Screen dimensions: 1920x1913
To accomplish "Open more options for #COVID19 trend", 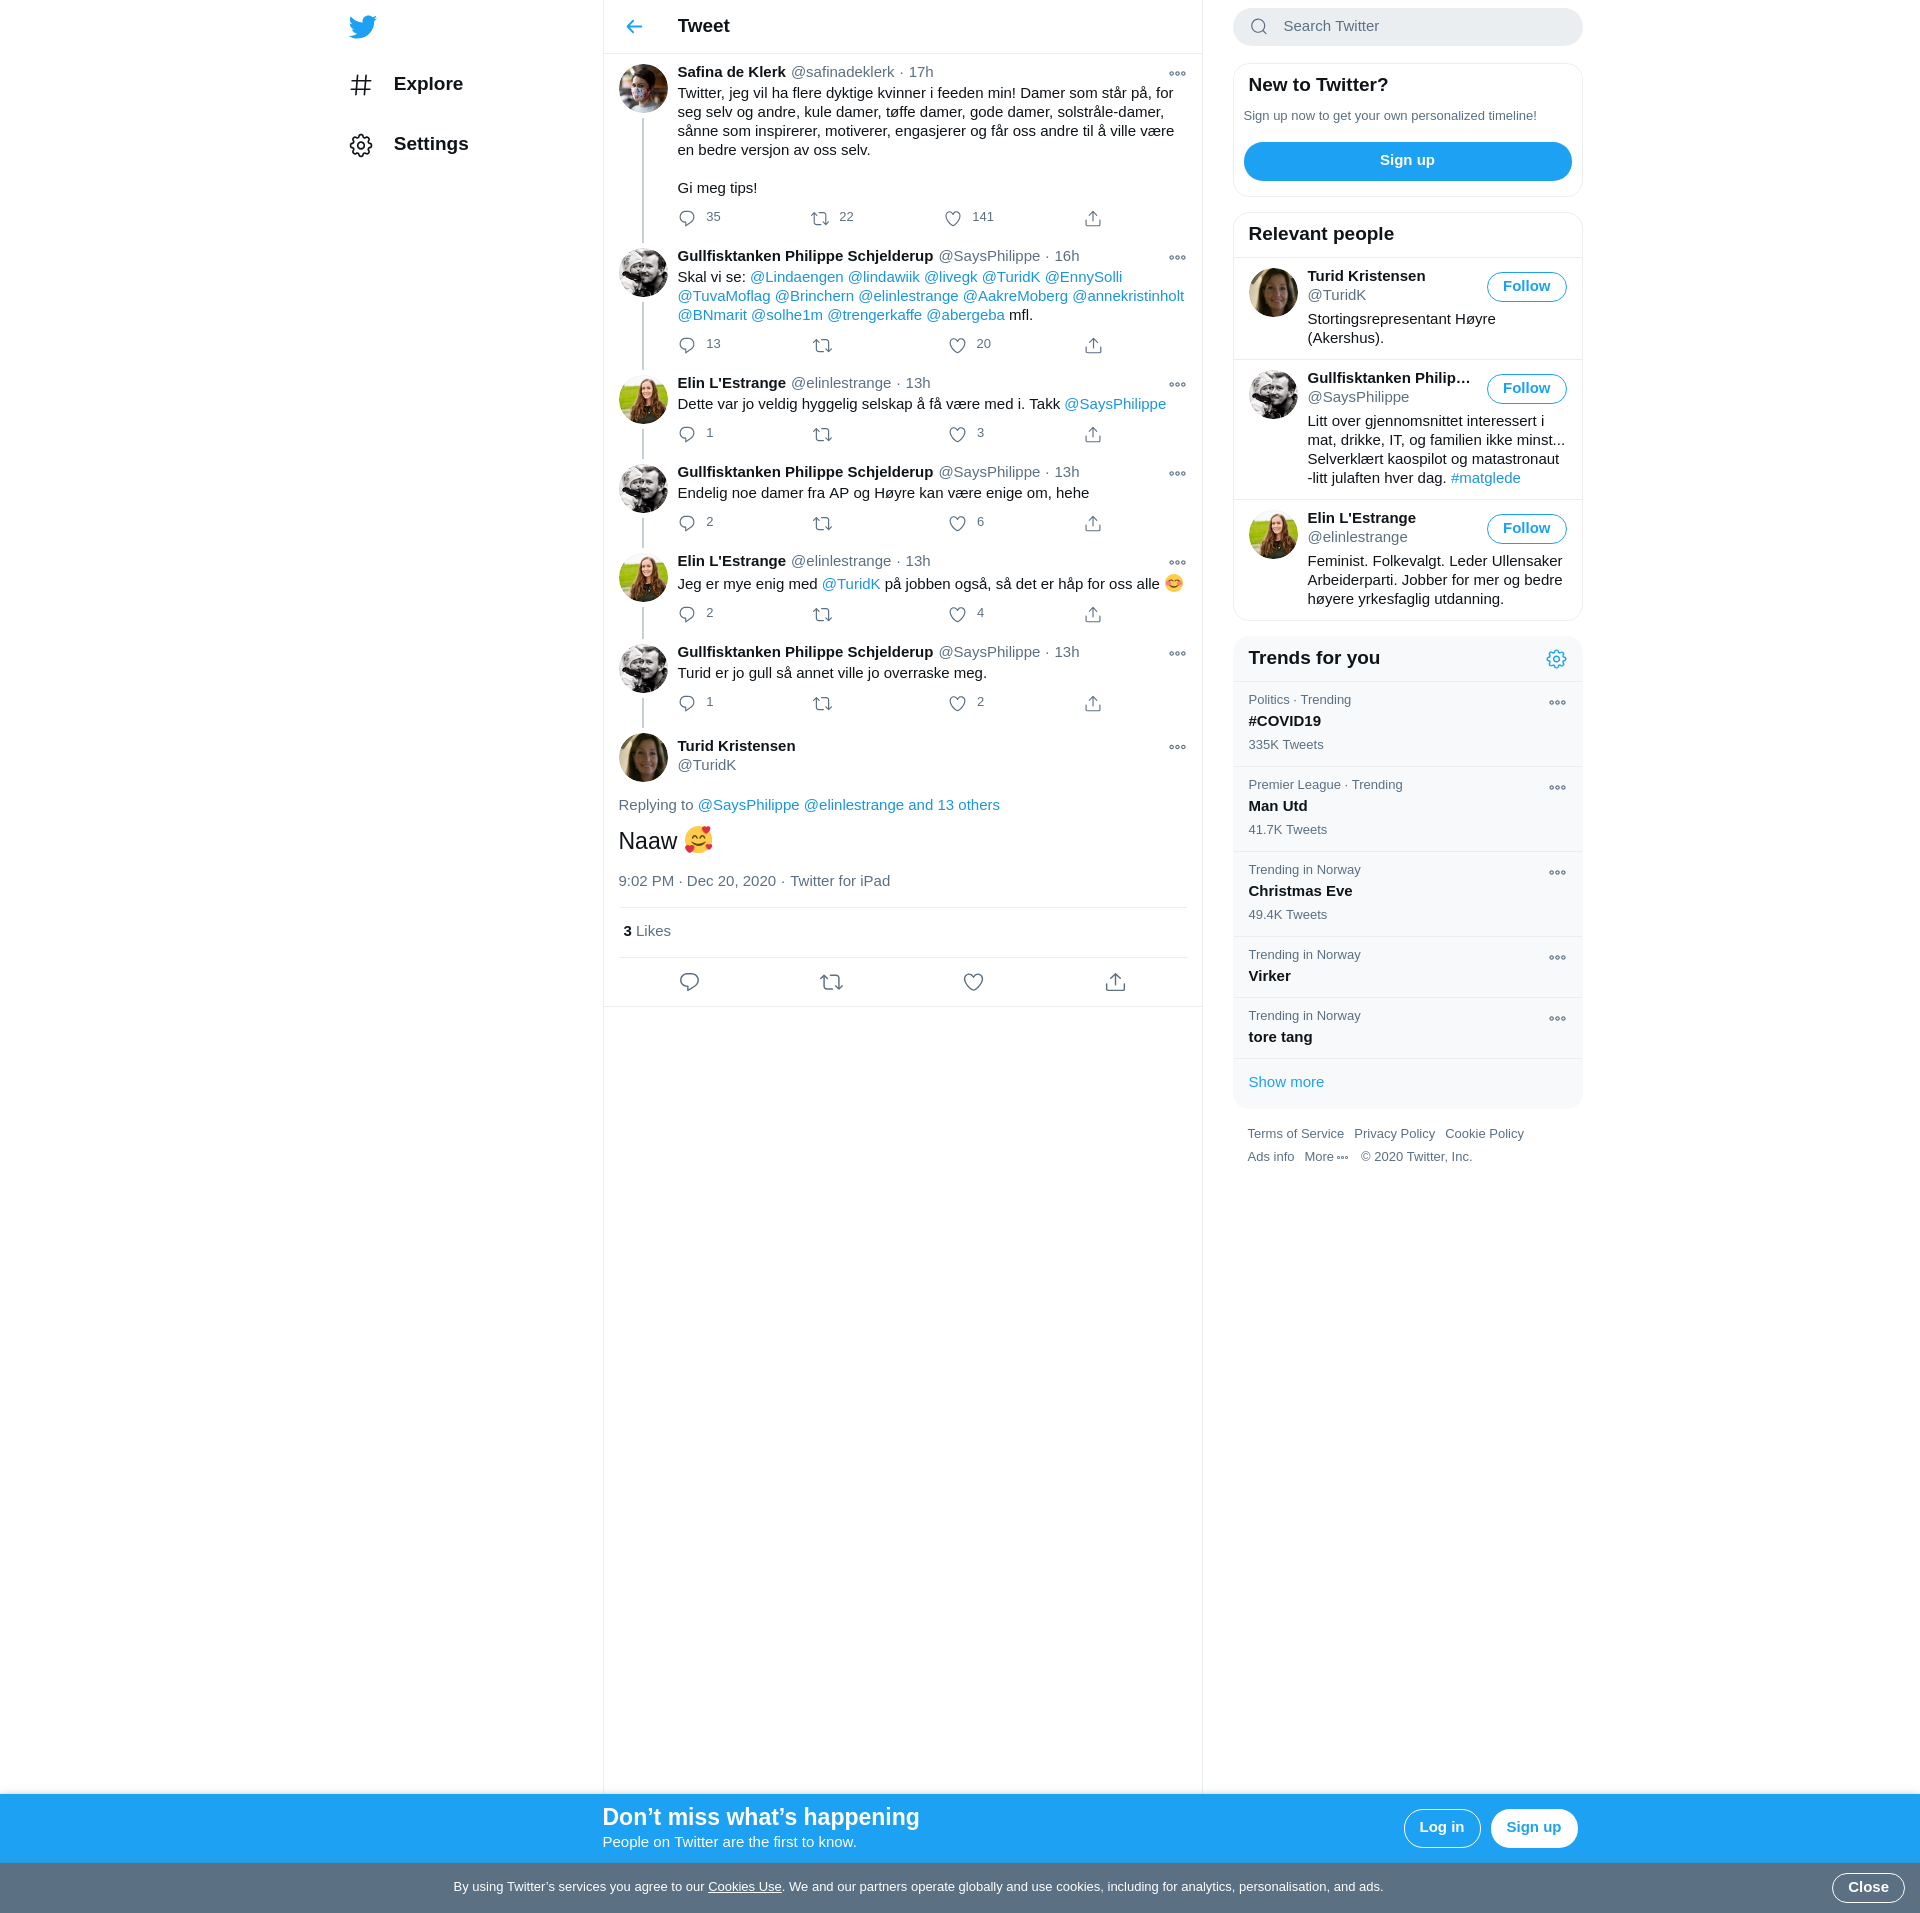I will click(1557, 703).
